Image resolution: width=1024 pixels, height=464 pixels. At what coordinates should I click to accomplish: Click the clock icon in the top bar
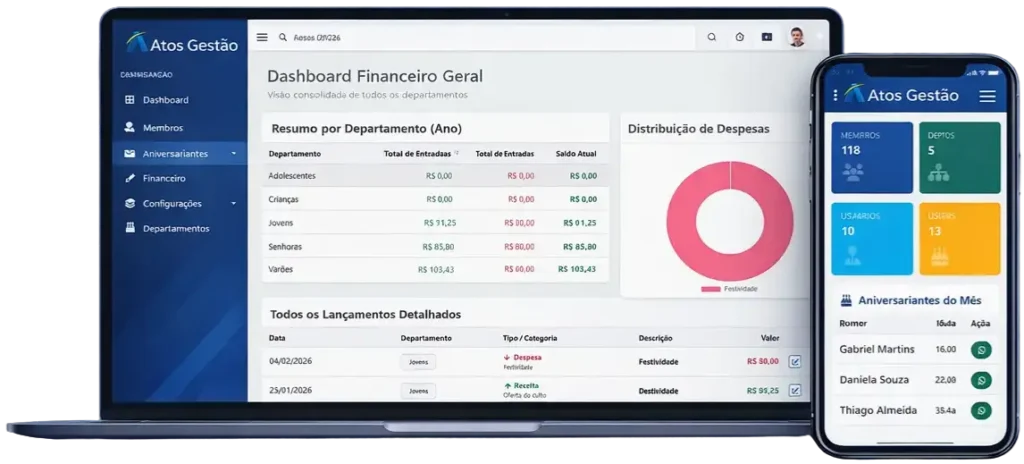739,37
